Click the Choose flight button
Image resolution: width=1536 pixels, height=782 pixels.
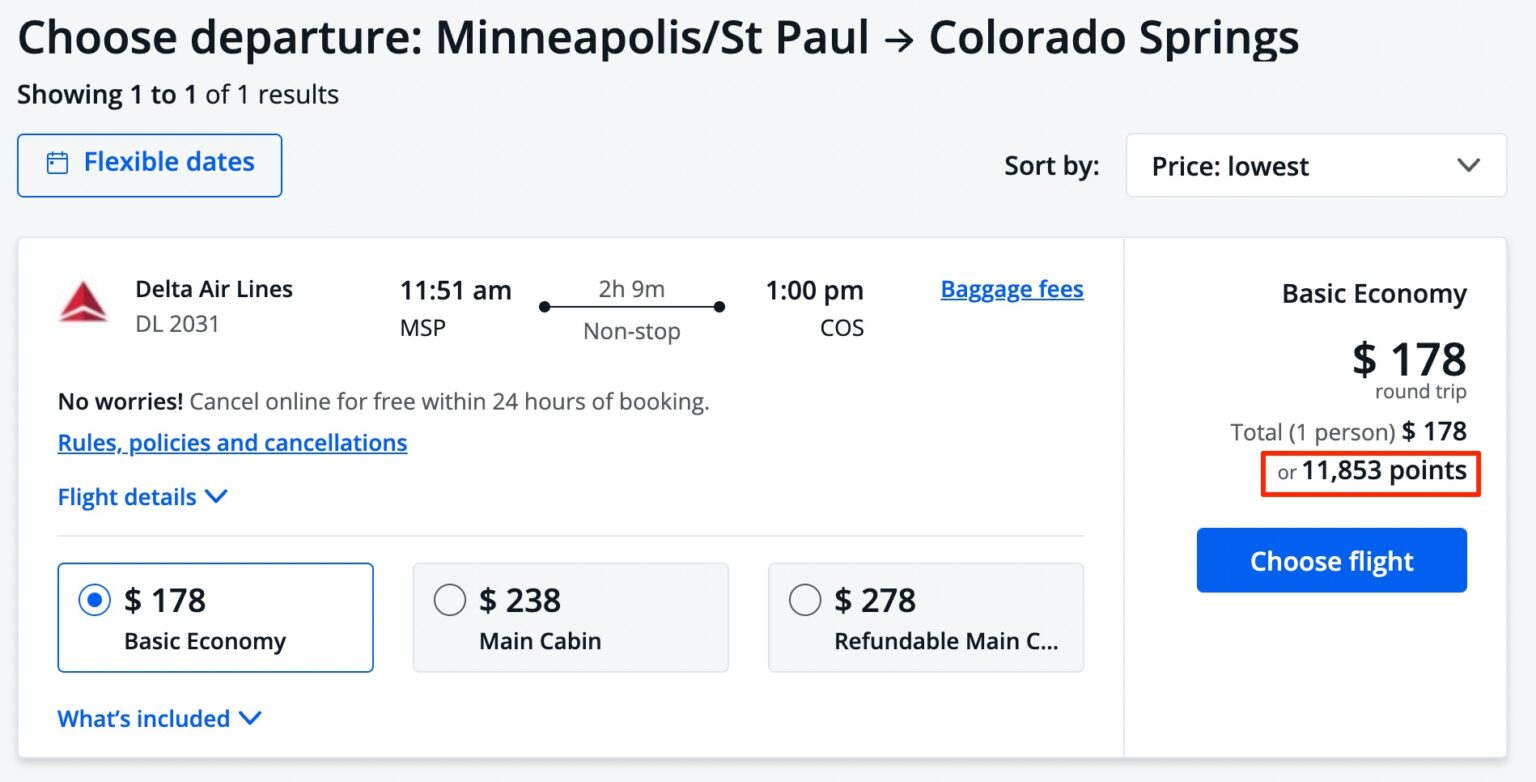(1331, 561)
